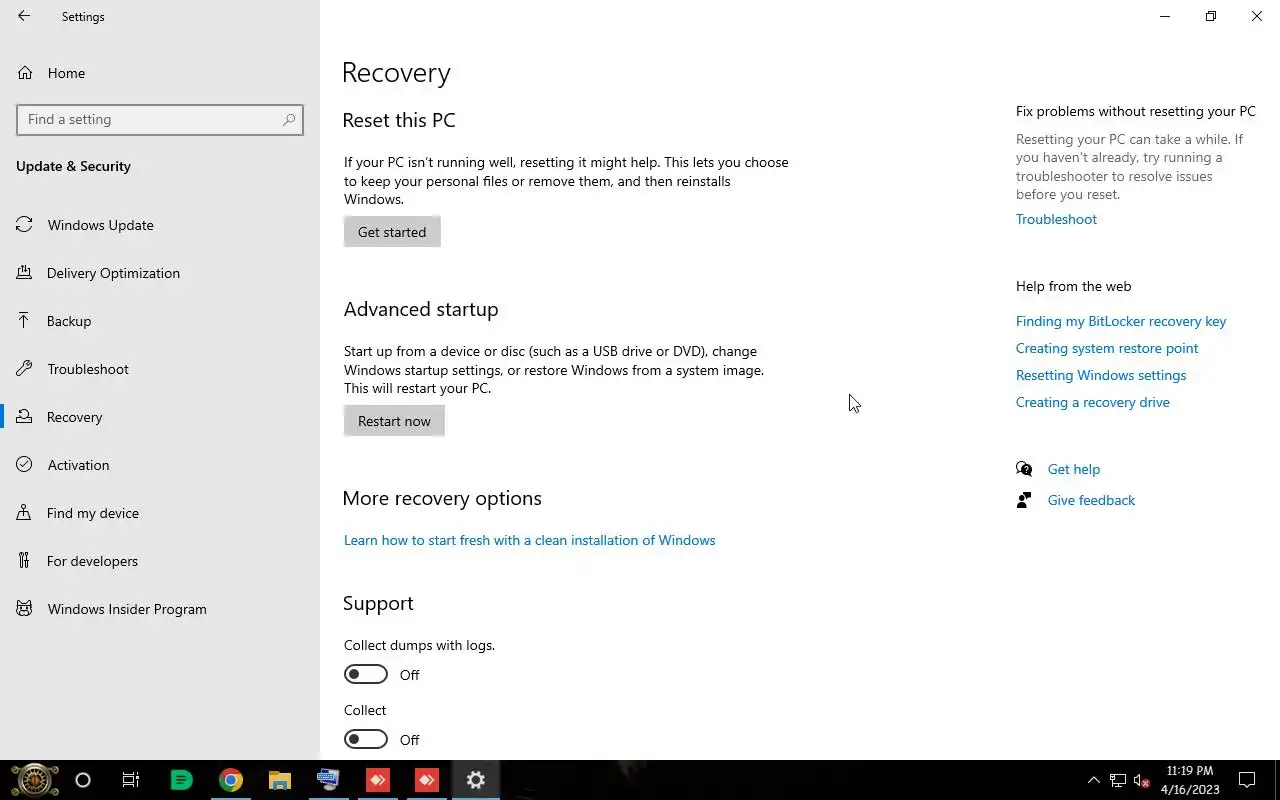Image resolution: width=1280 pixels, height=800 pixels.
Task: Select the Activation page in the sidebar
Action: (160, 465)
